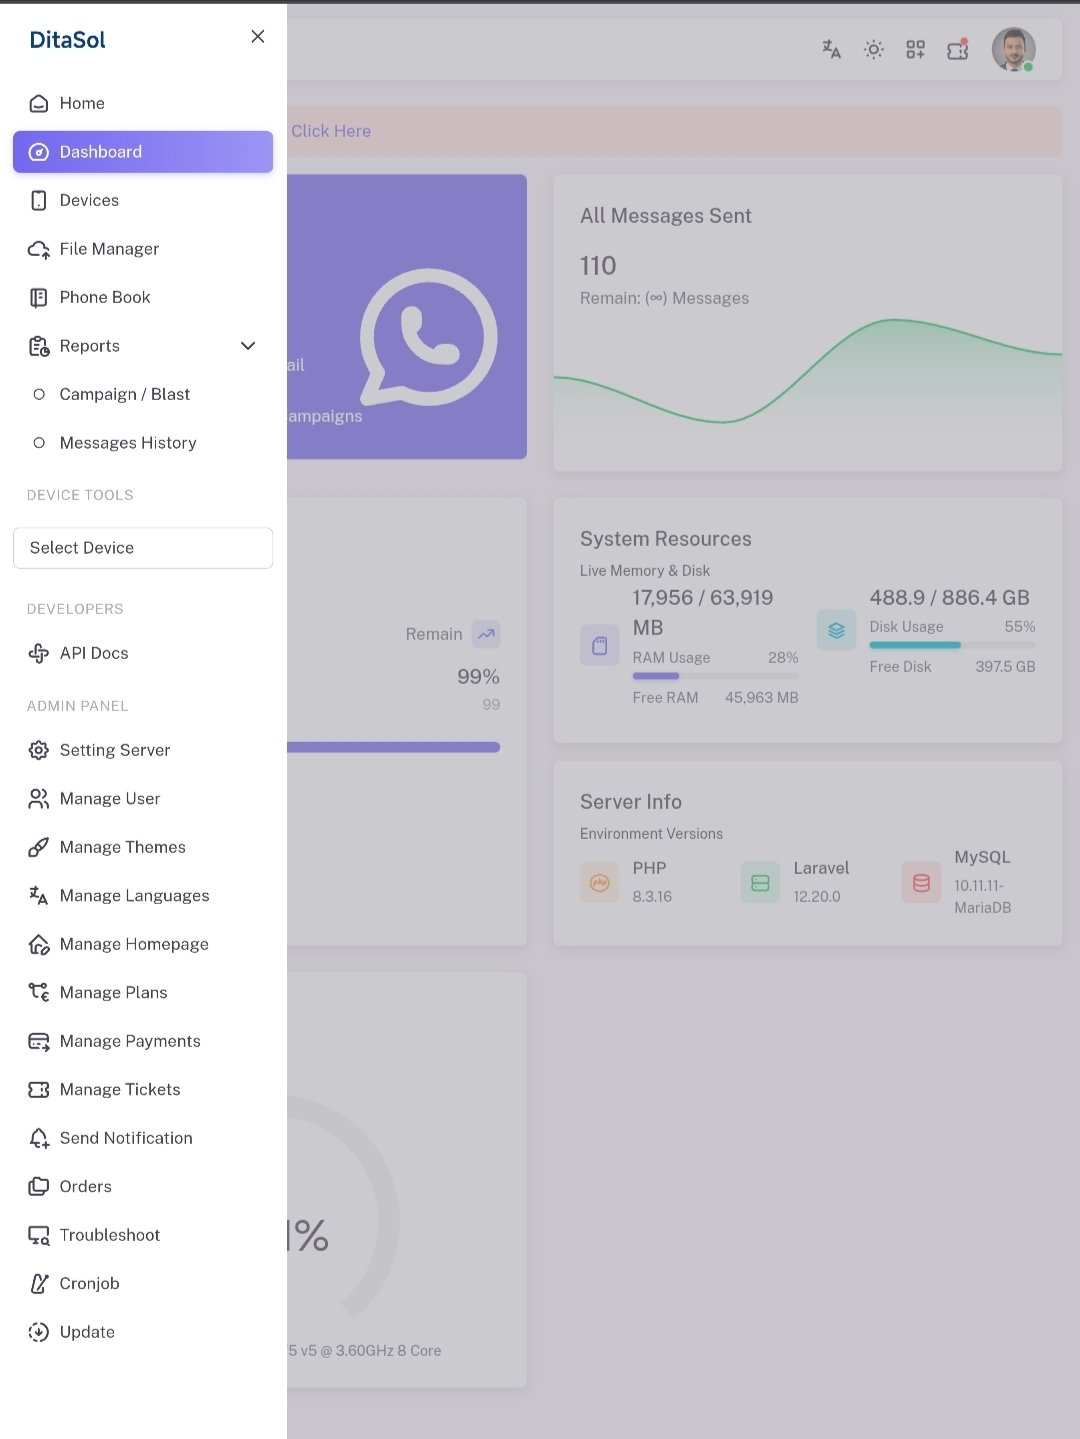Click the Setting Server gear icon
The width and height of the screenshot is (1080, 1439).
[39, 750]
